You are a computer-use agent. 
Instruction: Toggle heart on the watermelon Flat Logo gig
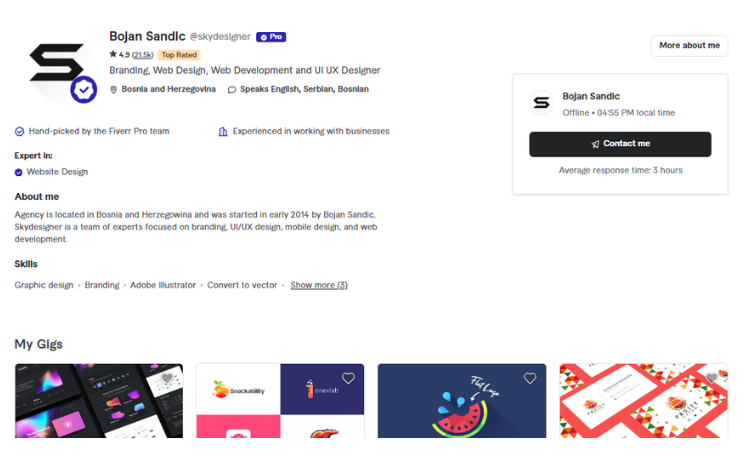530,378
